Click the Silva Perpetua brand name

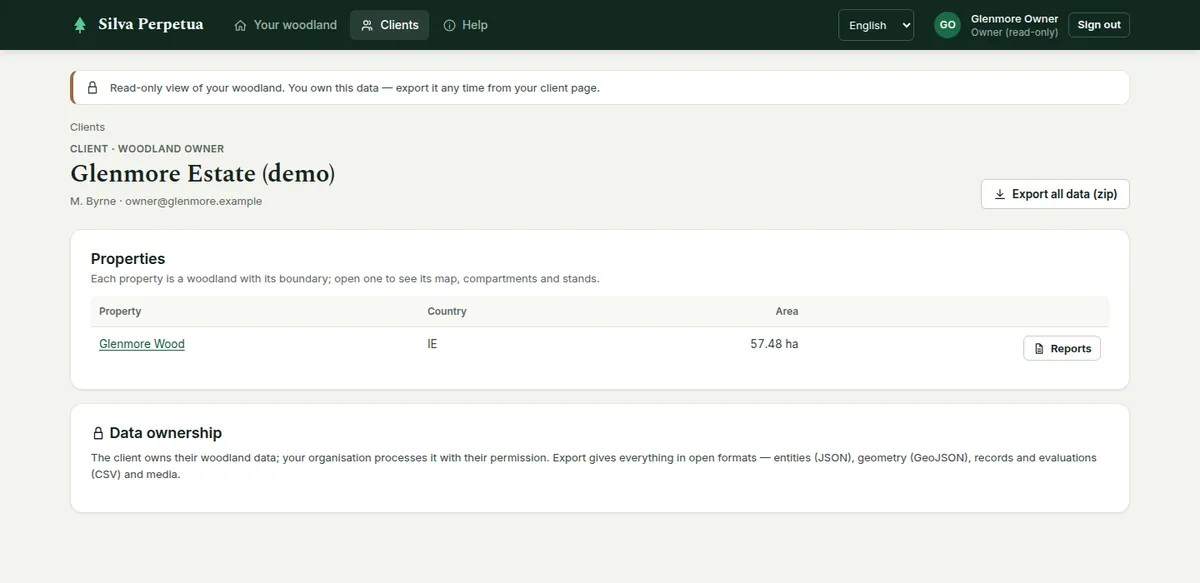click(x=151, y=25)
